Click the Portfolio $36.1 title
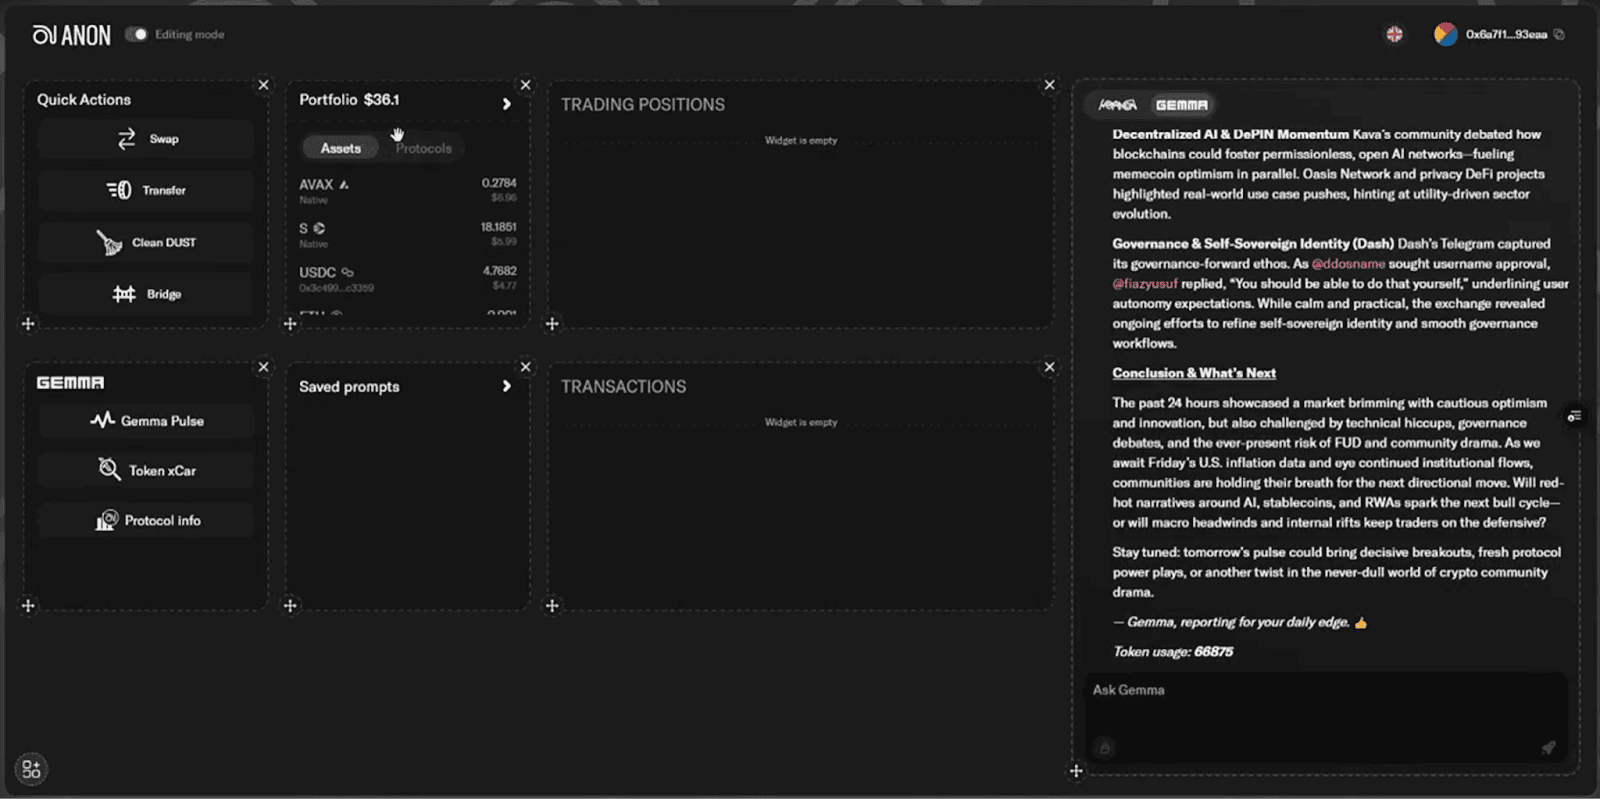This screenshot has height=799, width=1600. (349, 100)
